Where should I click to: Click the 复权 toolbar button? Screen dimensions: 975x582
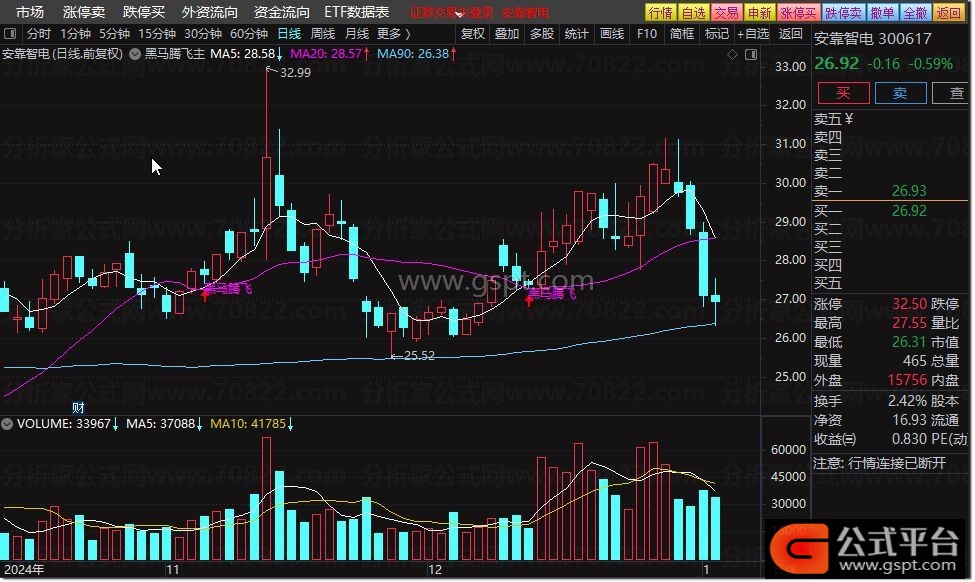(x=473, y=34)
